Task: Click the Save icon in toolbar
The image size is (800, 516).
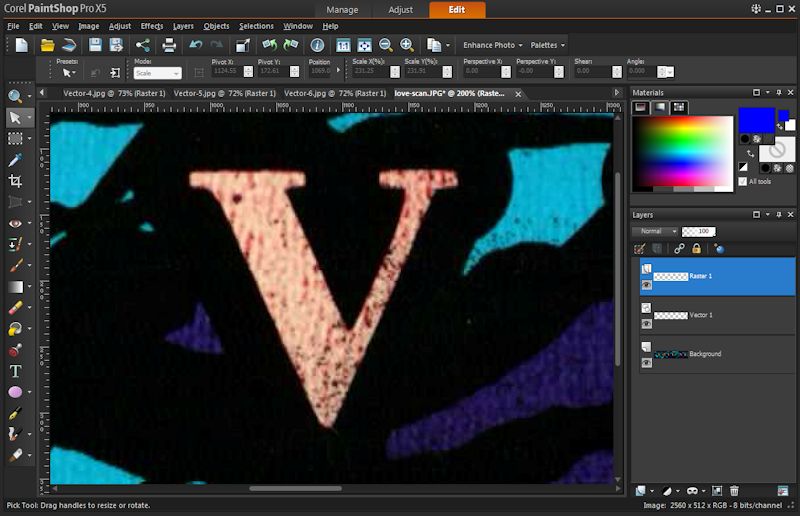Action: click(95, 45)
